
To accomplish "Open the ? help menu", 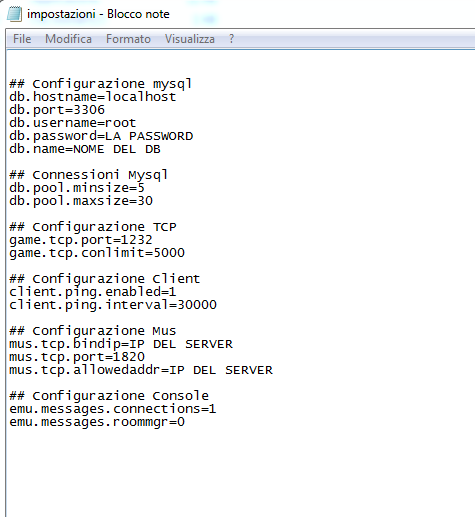I will point(232,39).
